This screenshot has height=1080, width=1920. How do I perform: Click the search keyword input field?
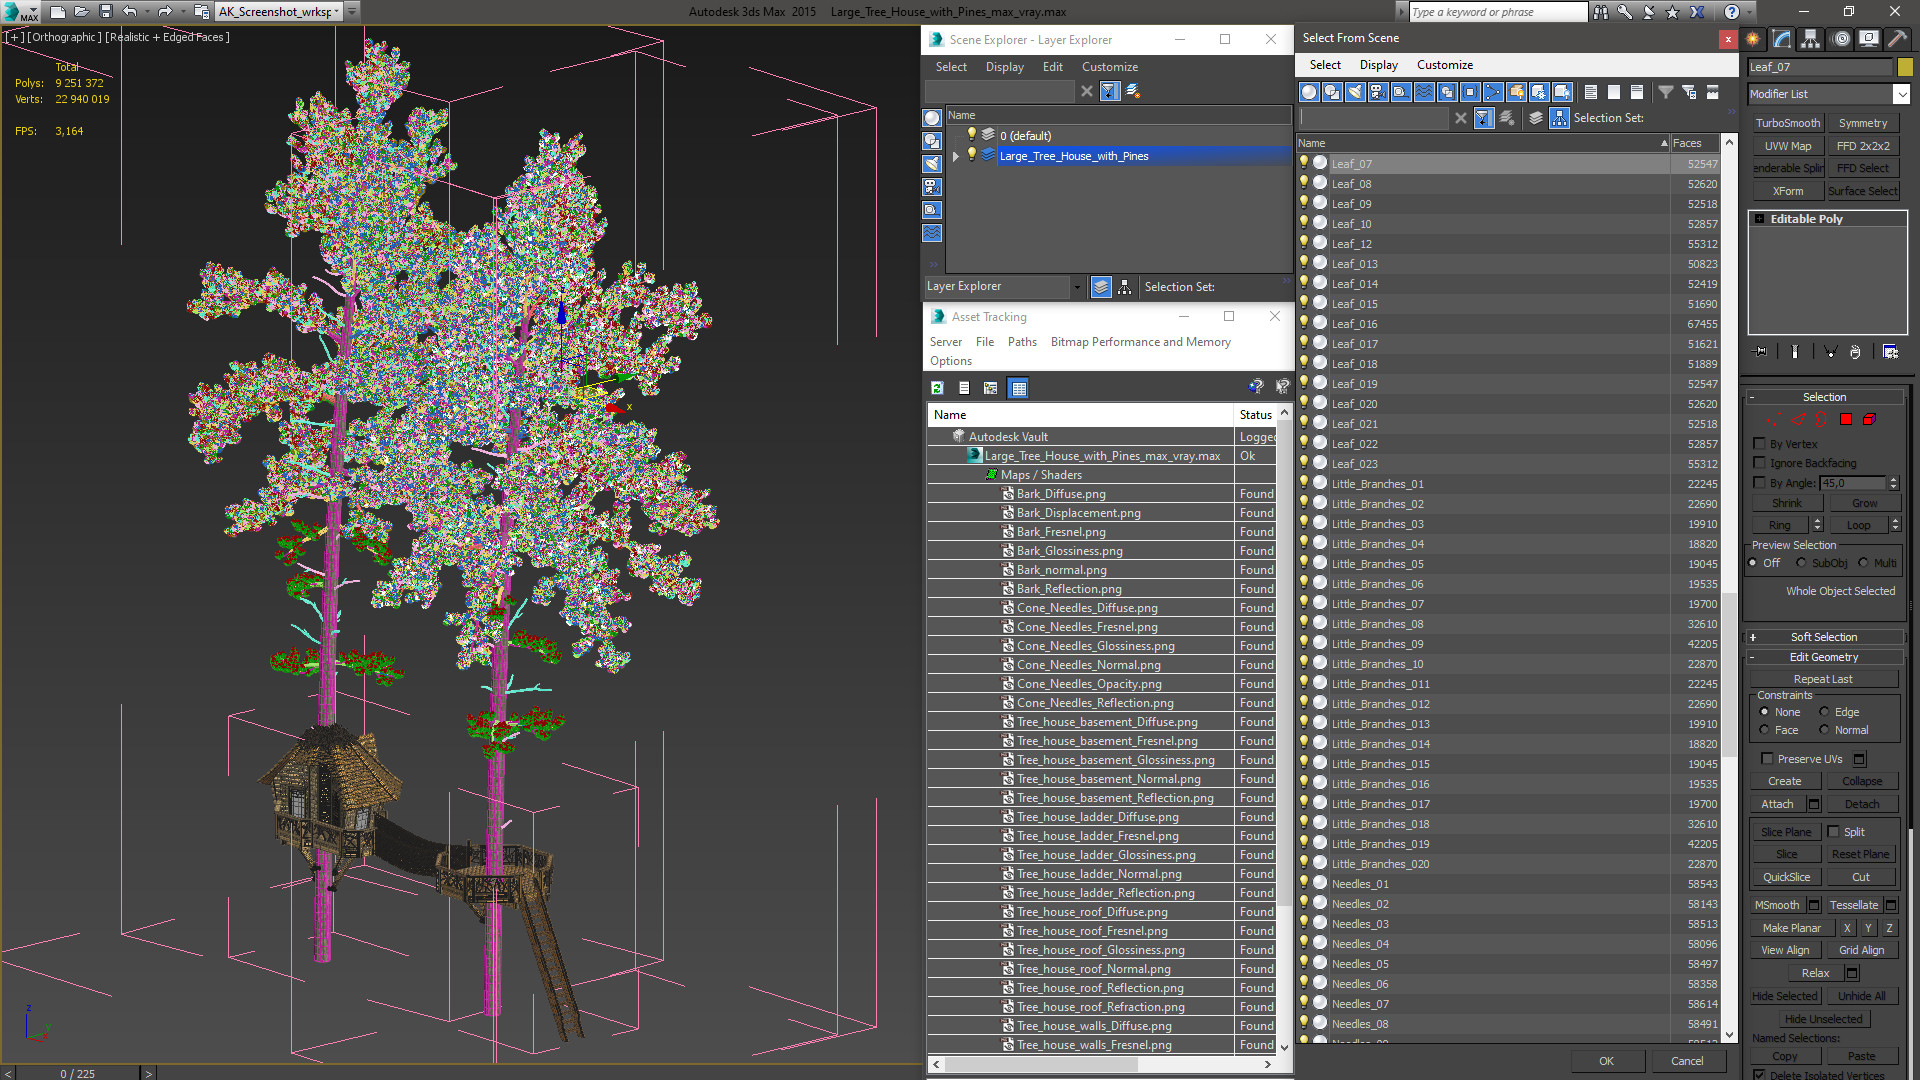coord(1497,12)
